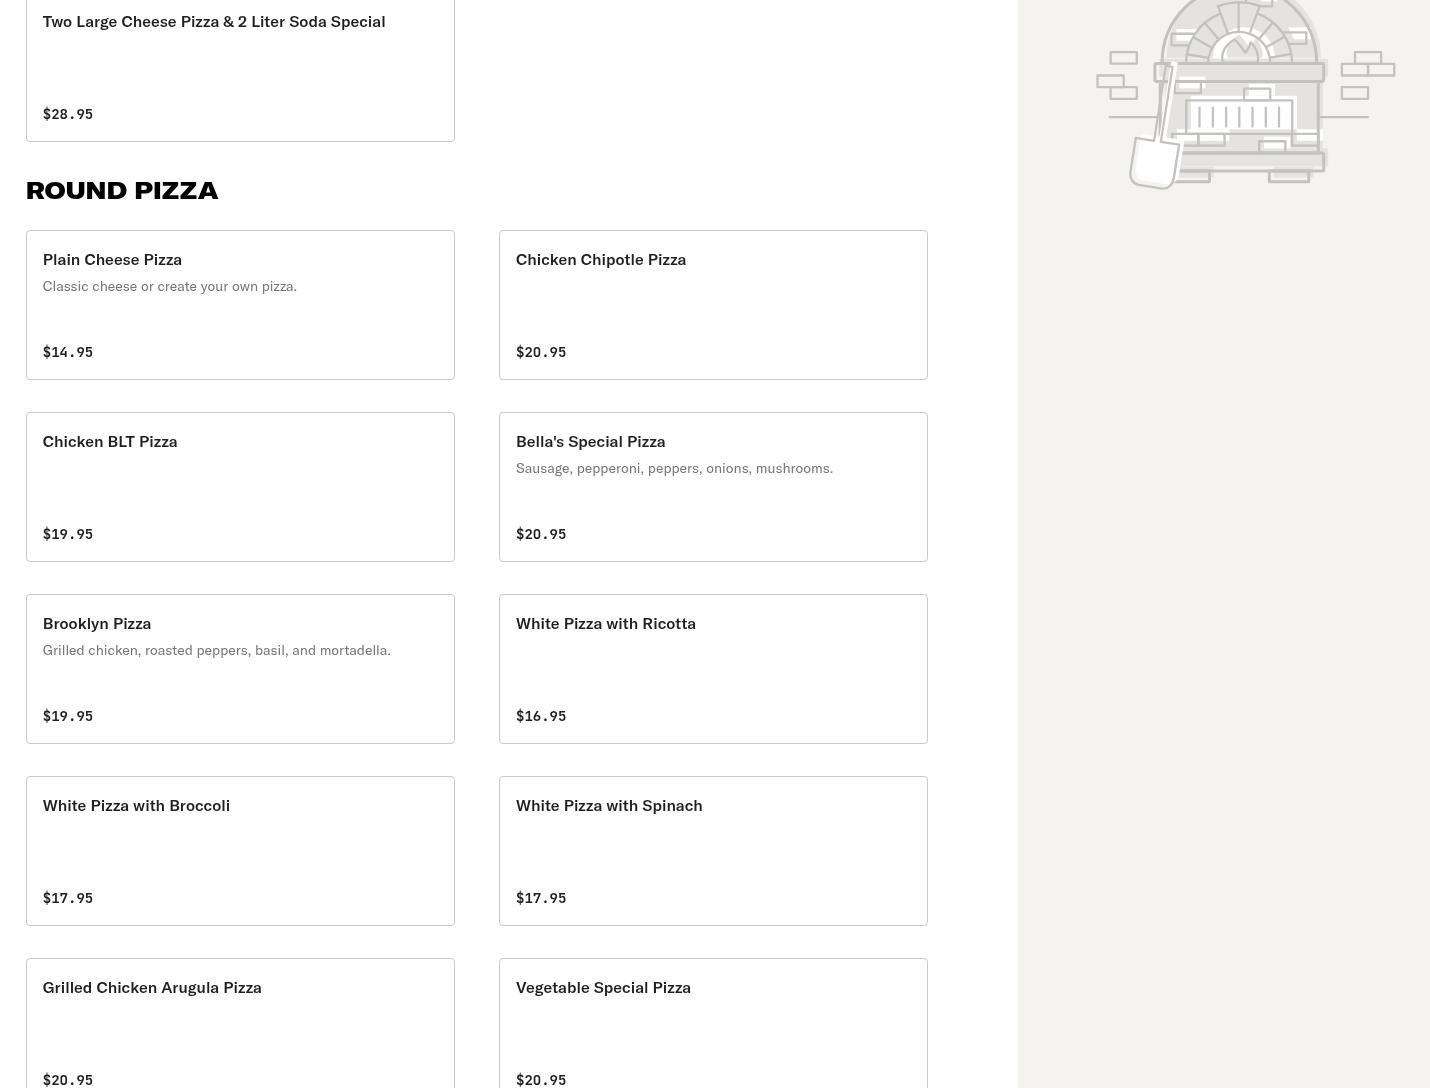Screen dimensions: 1430x1088
Task: Open the Two Large Cheese Pizza & Soda Special card
Action: [x=240, y=70]
